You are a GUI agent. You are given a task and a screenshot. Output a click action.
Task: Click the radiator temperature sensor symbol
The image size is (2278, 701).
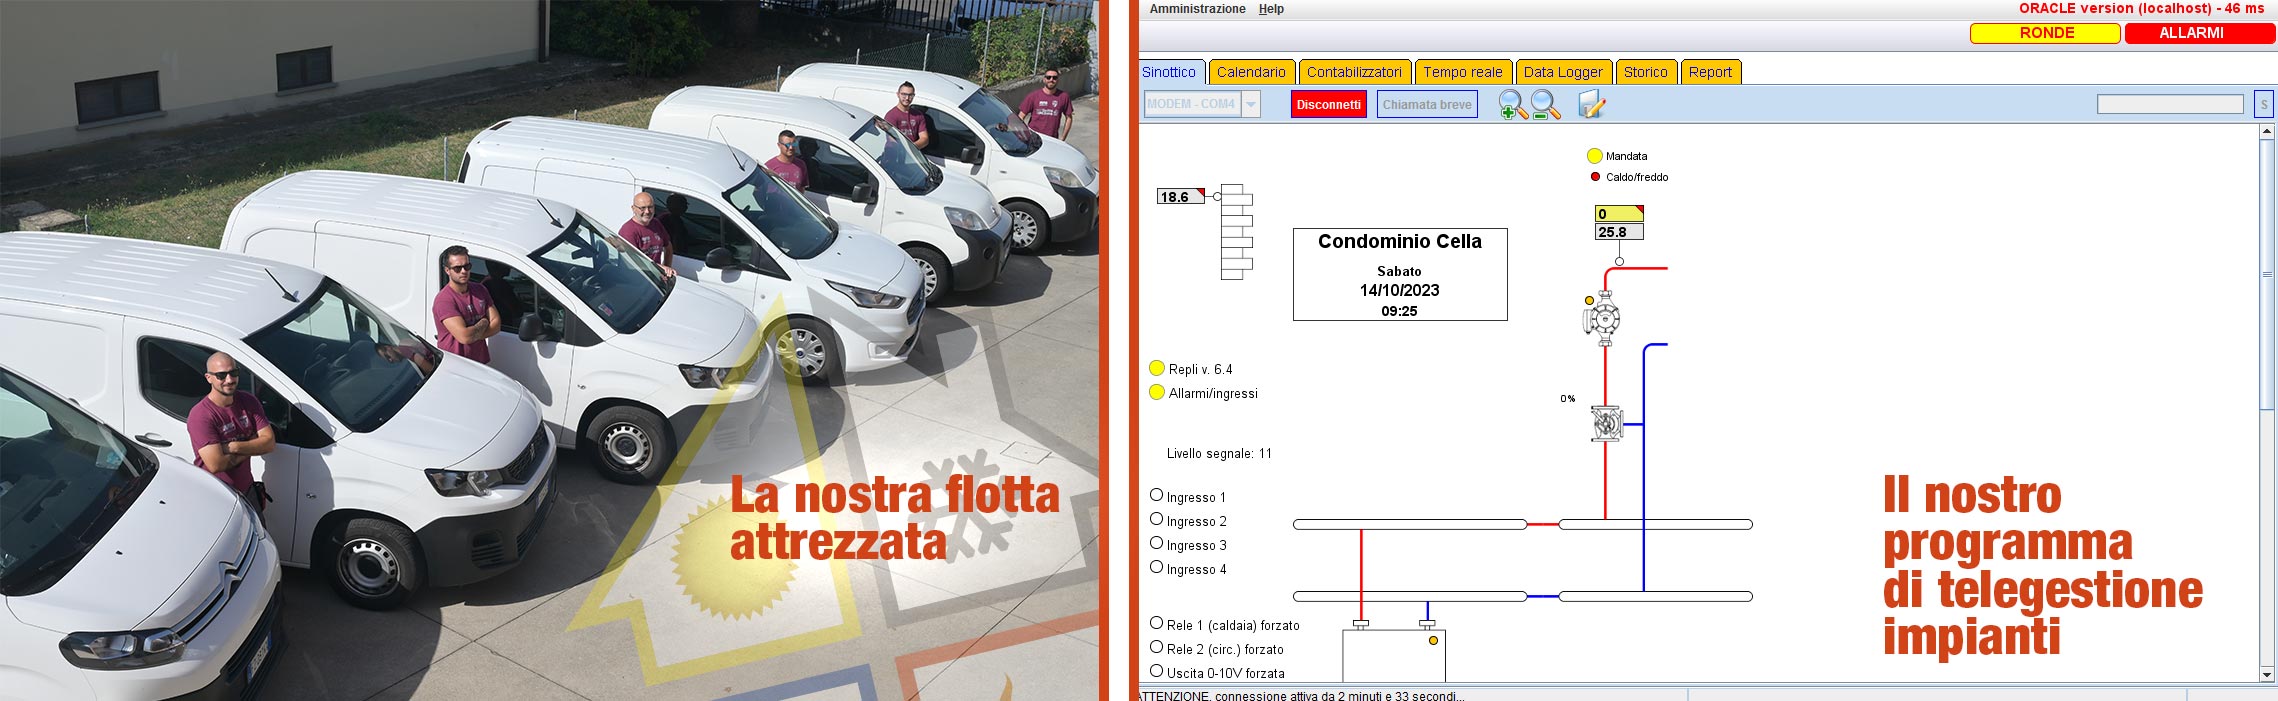1236,231
